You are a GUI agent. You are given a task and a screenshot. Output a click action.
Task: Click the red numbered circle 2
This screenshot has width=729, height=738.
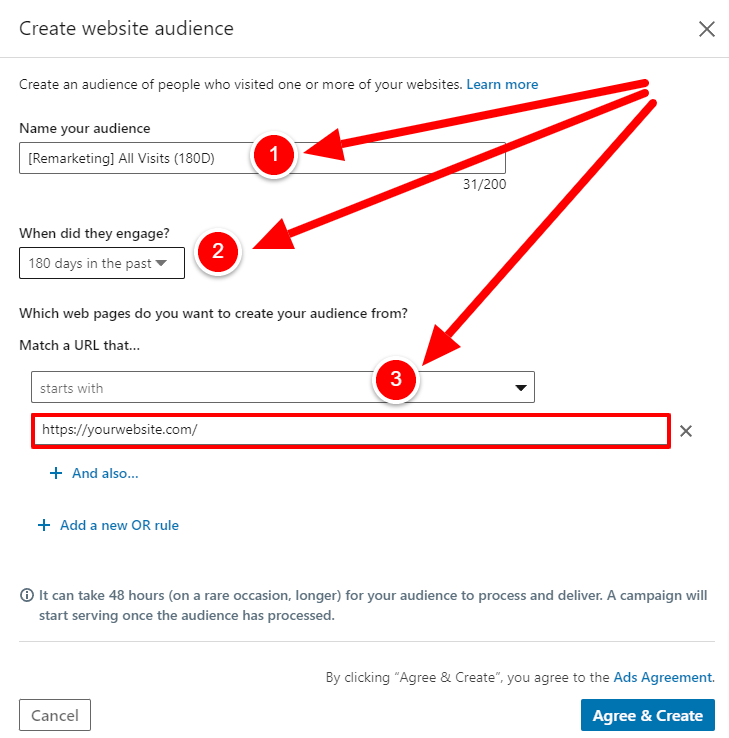pos(218,251)
